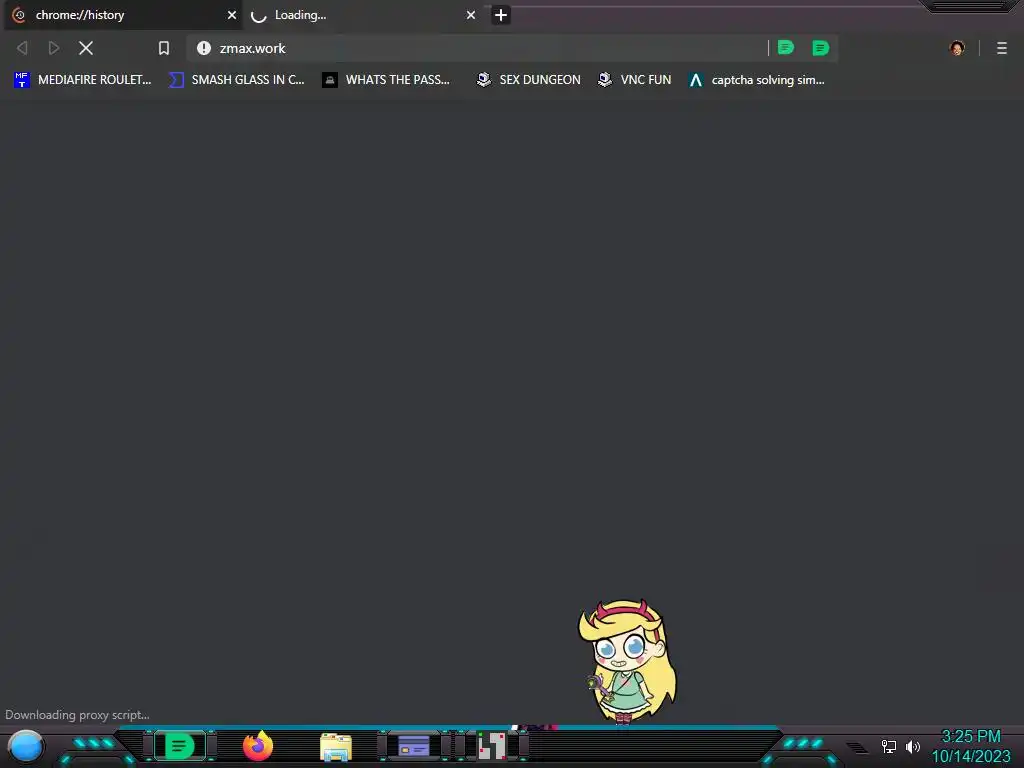The height and width of the screenshot is (768, 1024).
Task: Go back to previous page
Action: 22,48
